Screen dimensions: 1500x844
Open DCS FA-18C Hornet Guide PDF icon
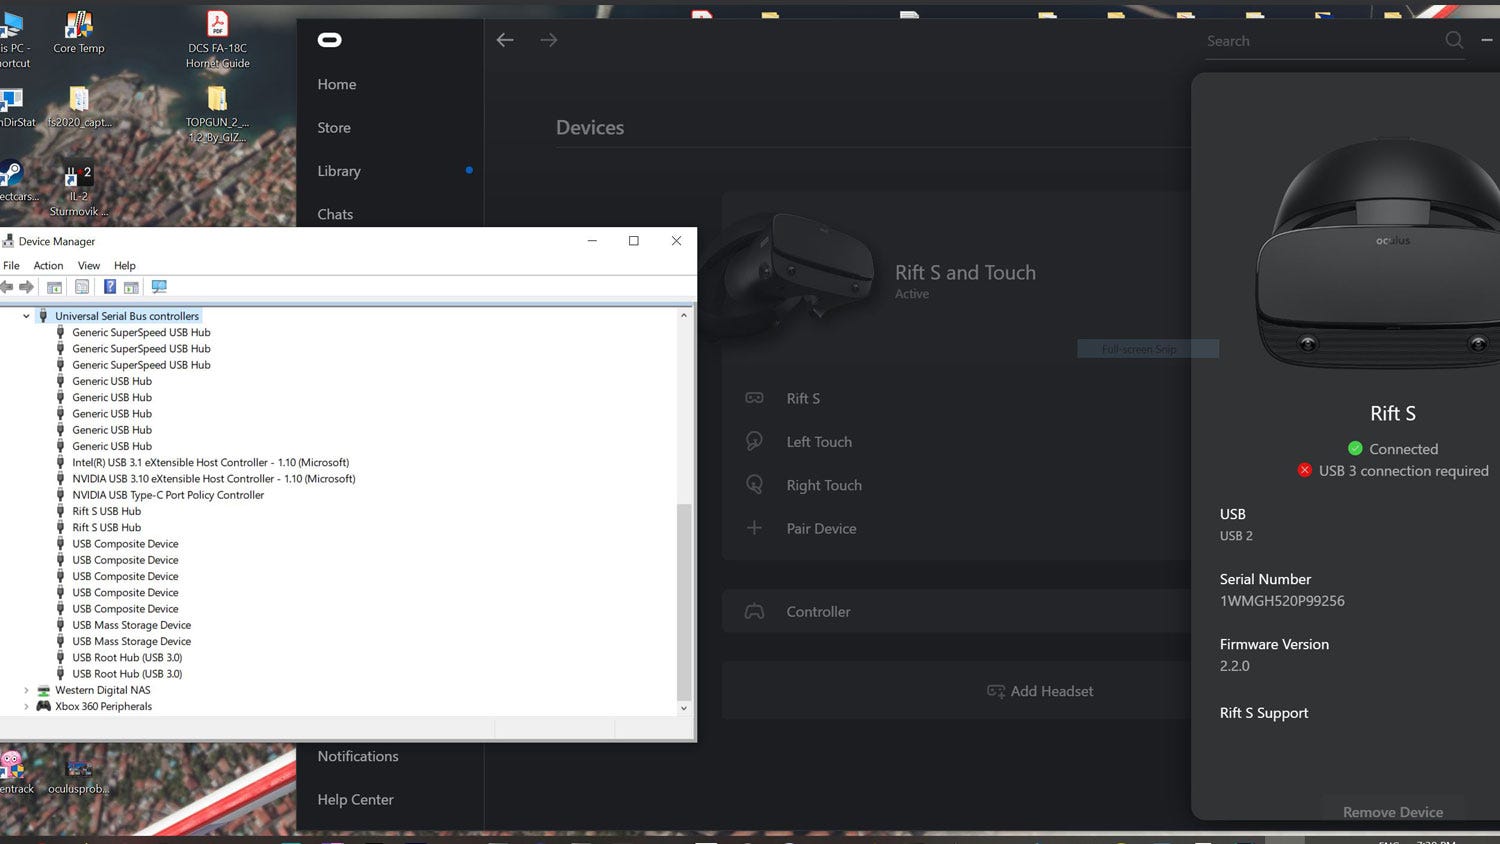pos(217,40)
